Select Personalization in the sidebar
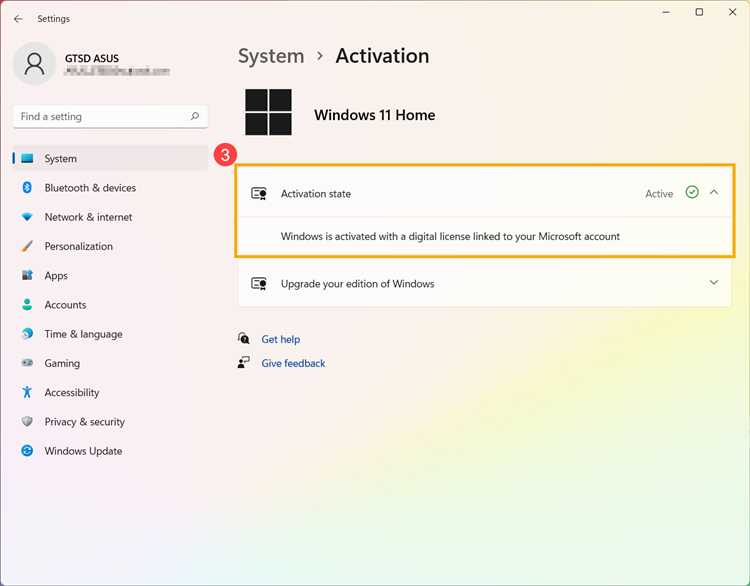 click(x=110, y=246)
